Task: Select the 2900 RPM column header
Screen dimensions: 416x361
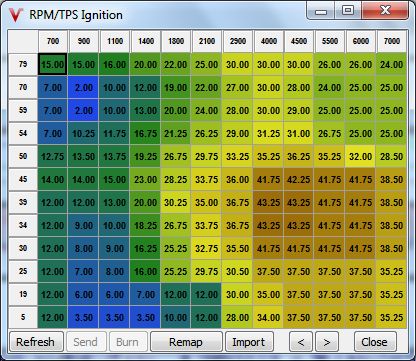Action: (238, 41)
